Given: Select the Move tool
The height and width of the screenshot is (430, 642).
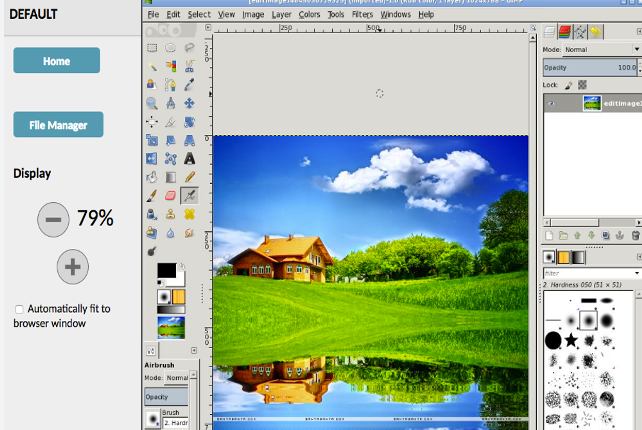Looking at the screenshot, I should (x=189, y=103).
